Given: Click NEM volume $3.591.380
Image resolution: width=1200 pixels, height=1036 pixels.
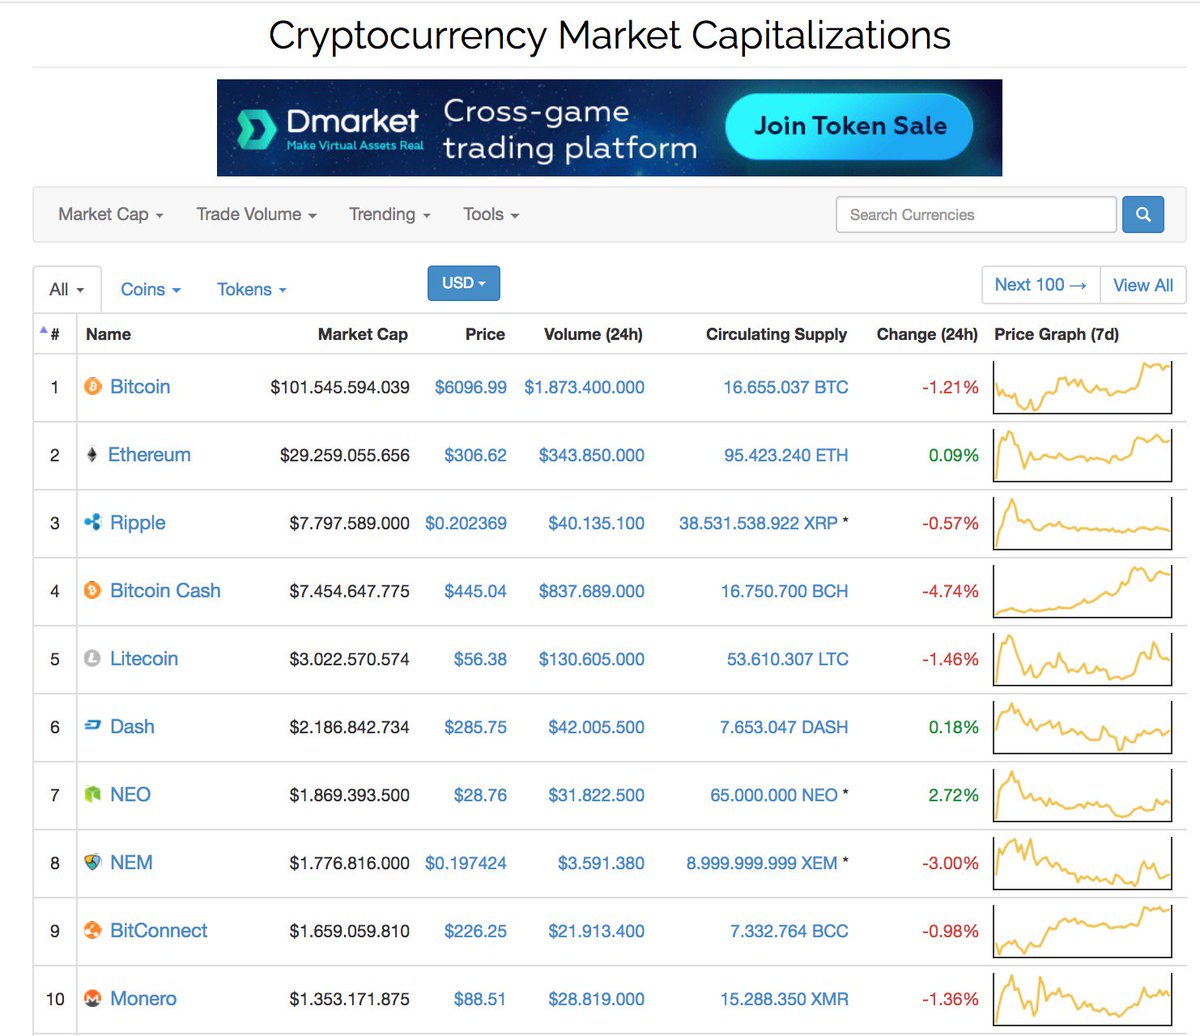Looking at the screenshot, I should tap(601, 863).
